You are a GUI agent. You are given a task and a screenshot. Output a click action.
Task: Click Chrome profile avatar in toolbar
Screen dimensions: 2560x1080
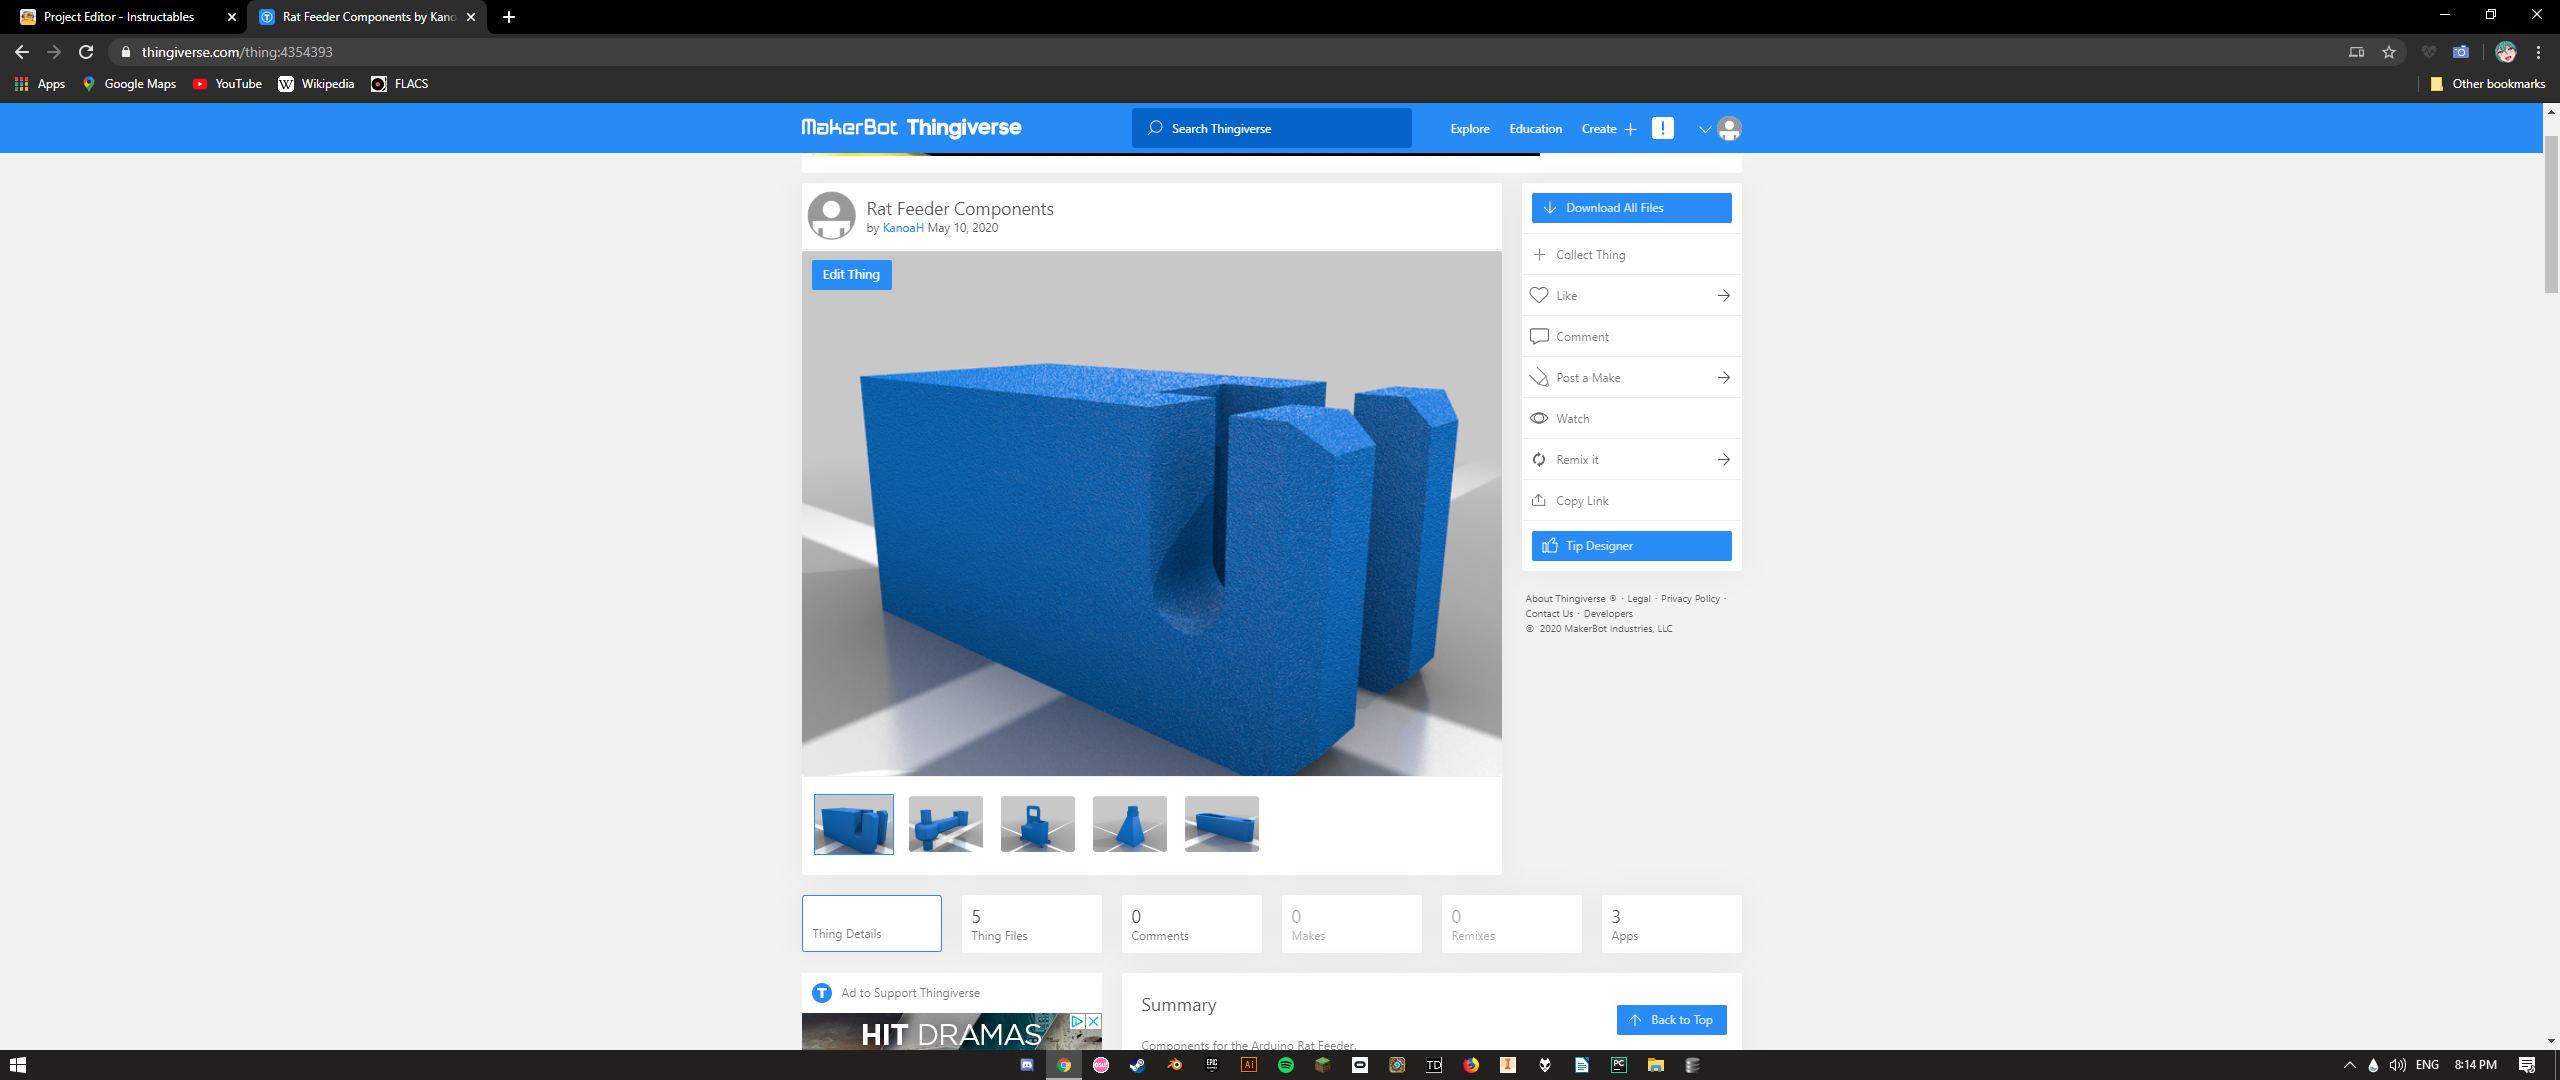point(2505,52)
